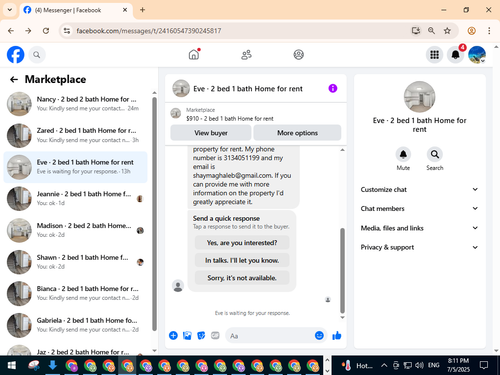Open the Facebook search magnifier

[37, 55]
